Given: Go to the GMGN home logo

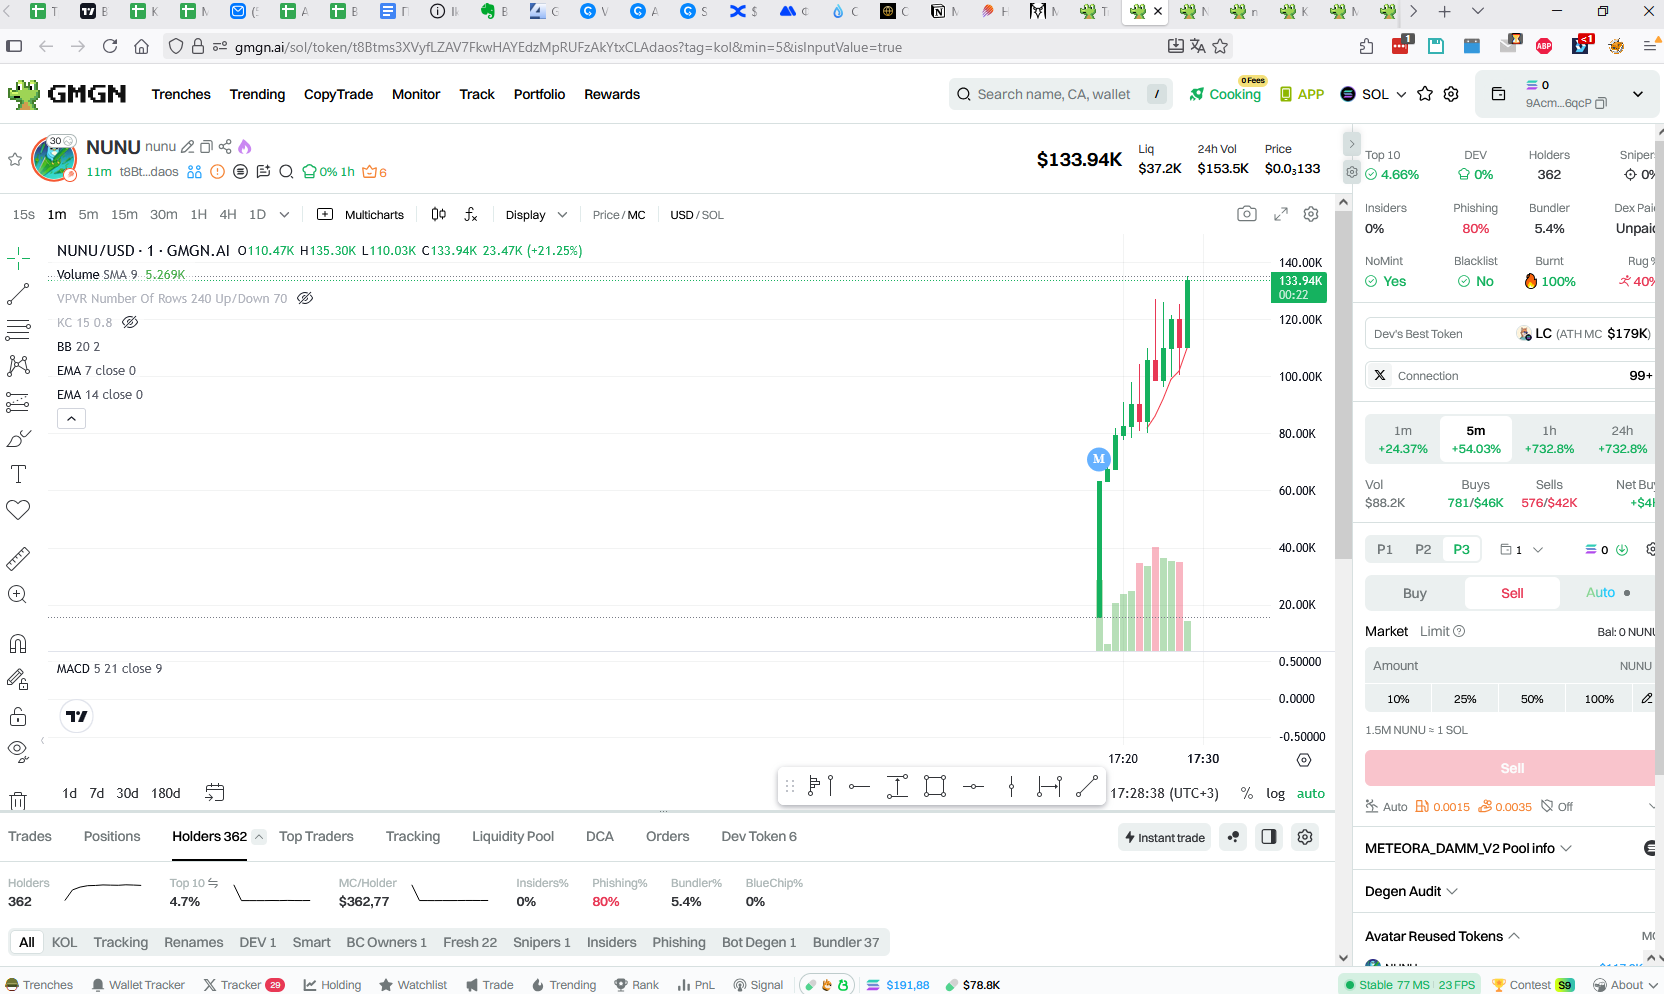Looking at the screenshot, I should pyautogui.click(x=67, y=94).
